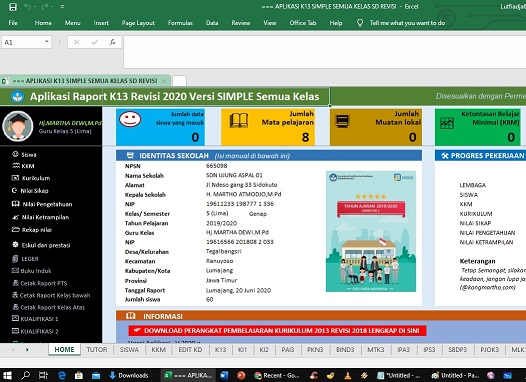This screenshot has width=526, height=382.
Task: Click the open book icon on Mata pelajaran card
Action: [239, 120]
